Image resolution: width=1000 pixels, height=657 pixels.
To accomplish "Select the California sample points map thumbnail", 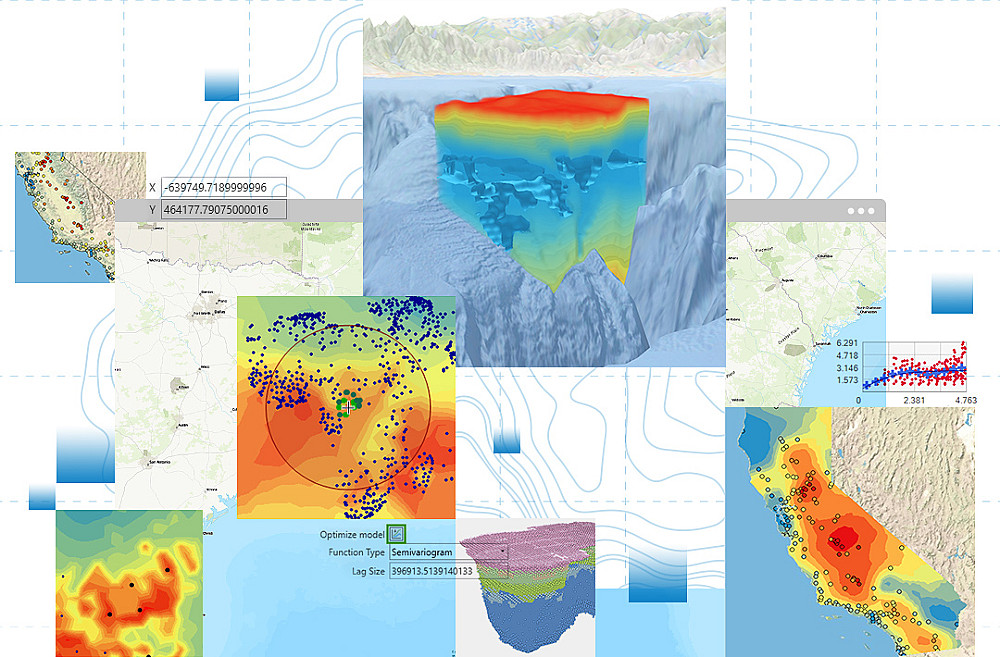I will [80, 217].
